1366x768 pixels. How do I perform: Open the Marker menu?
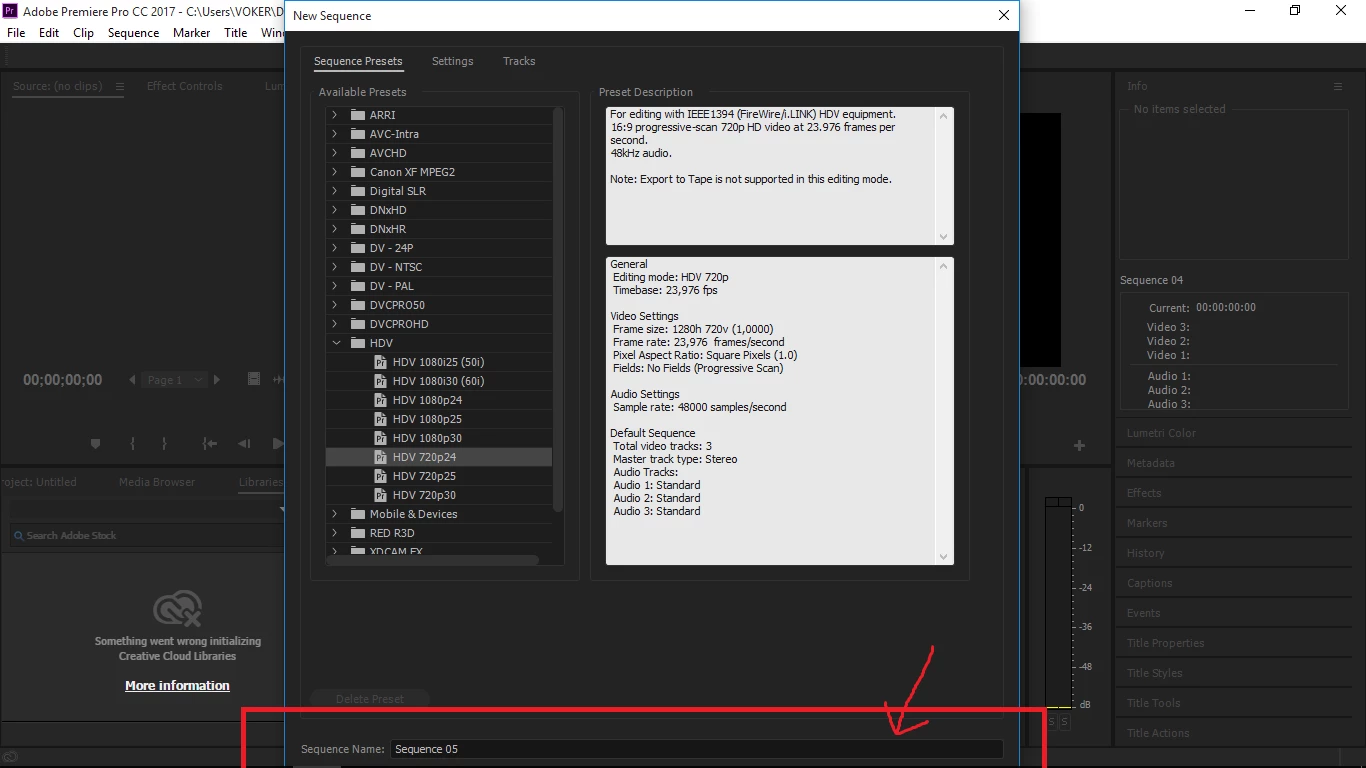pyautogui.click(x=191, y=33)
